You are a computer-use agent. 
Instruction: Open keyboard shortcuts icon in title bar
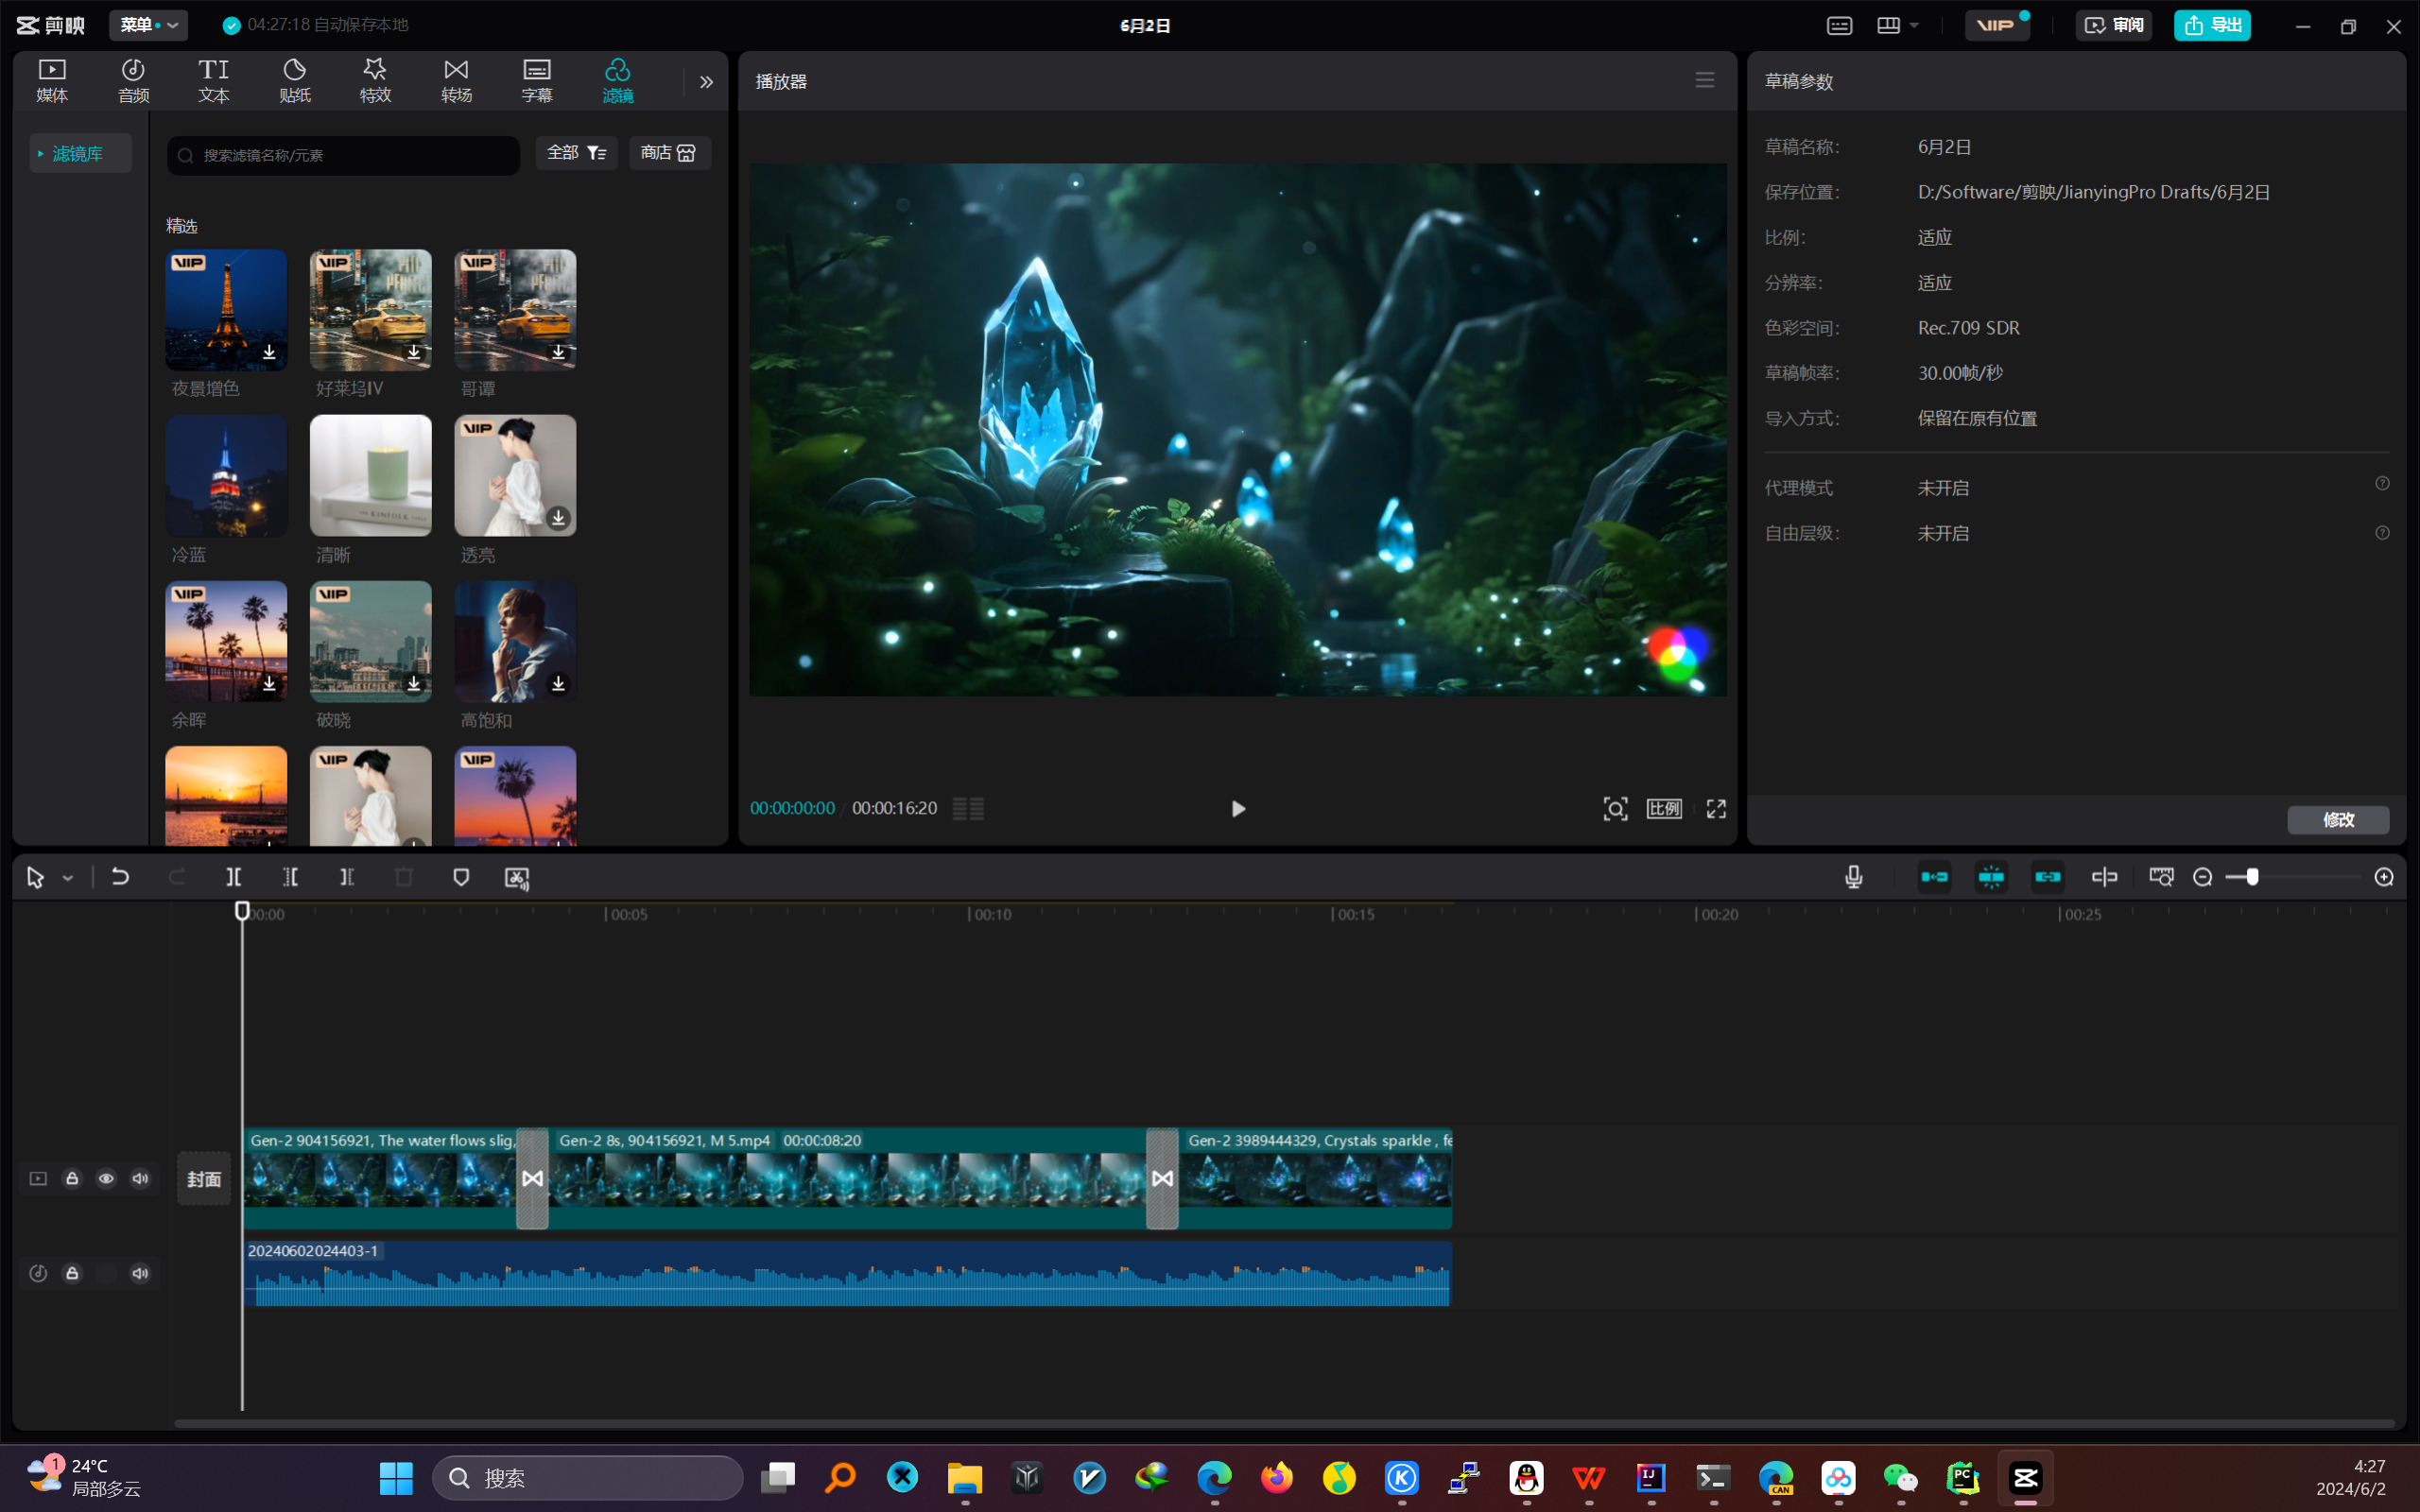(x=1839, y=26)
